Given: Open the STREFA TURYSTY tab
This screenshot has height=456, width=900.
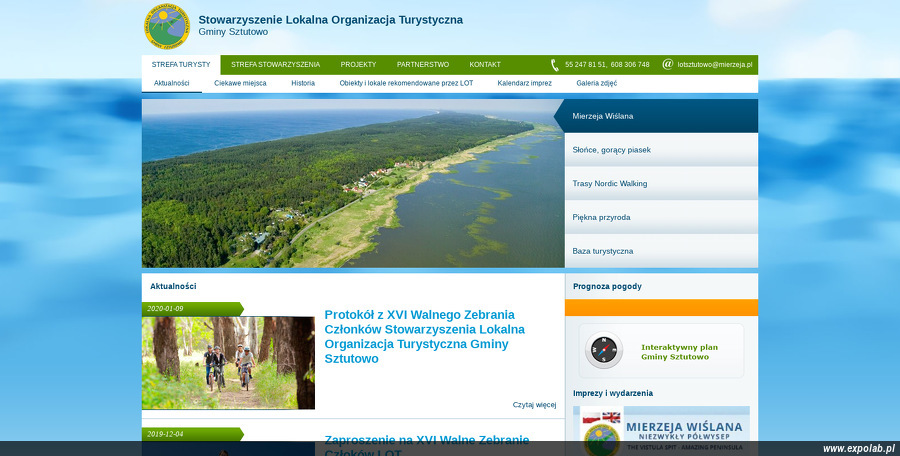Looking at the screenshot, I should coord(181,65).
